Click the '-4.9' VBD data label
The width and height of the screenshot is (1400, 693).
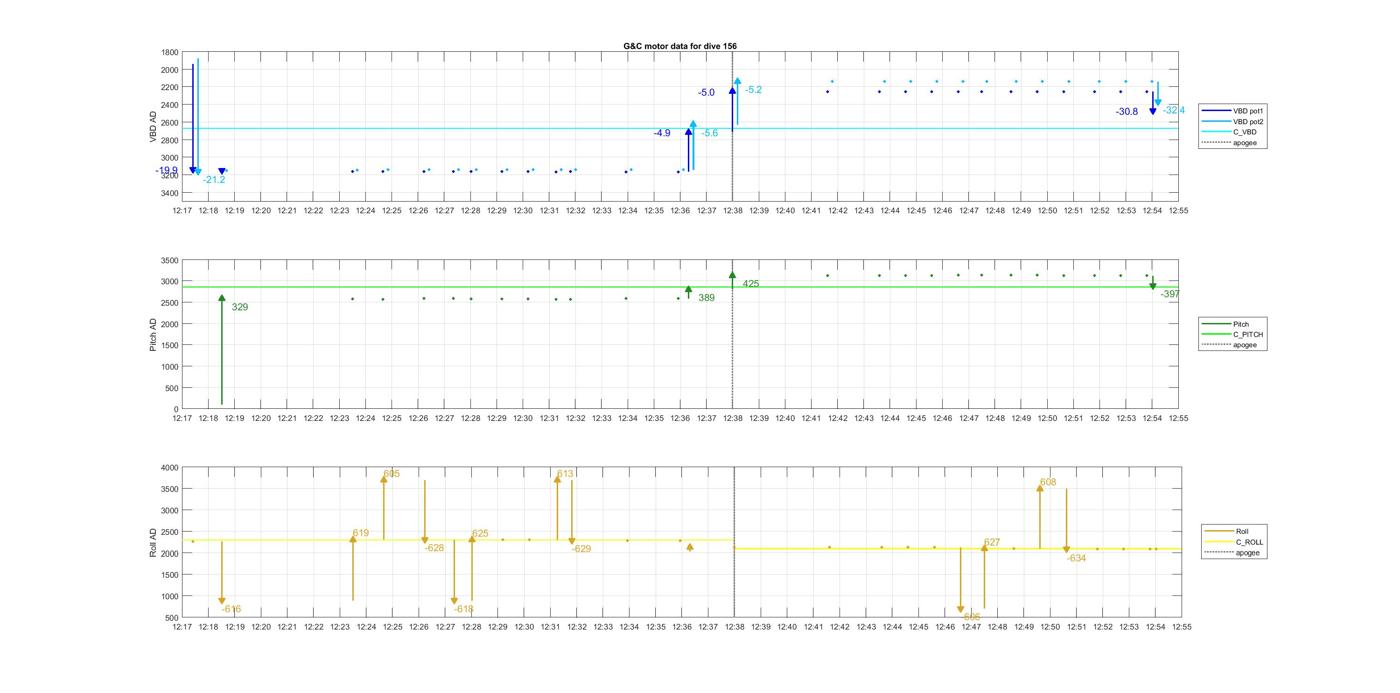pos(662,133)
